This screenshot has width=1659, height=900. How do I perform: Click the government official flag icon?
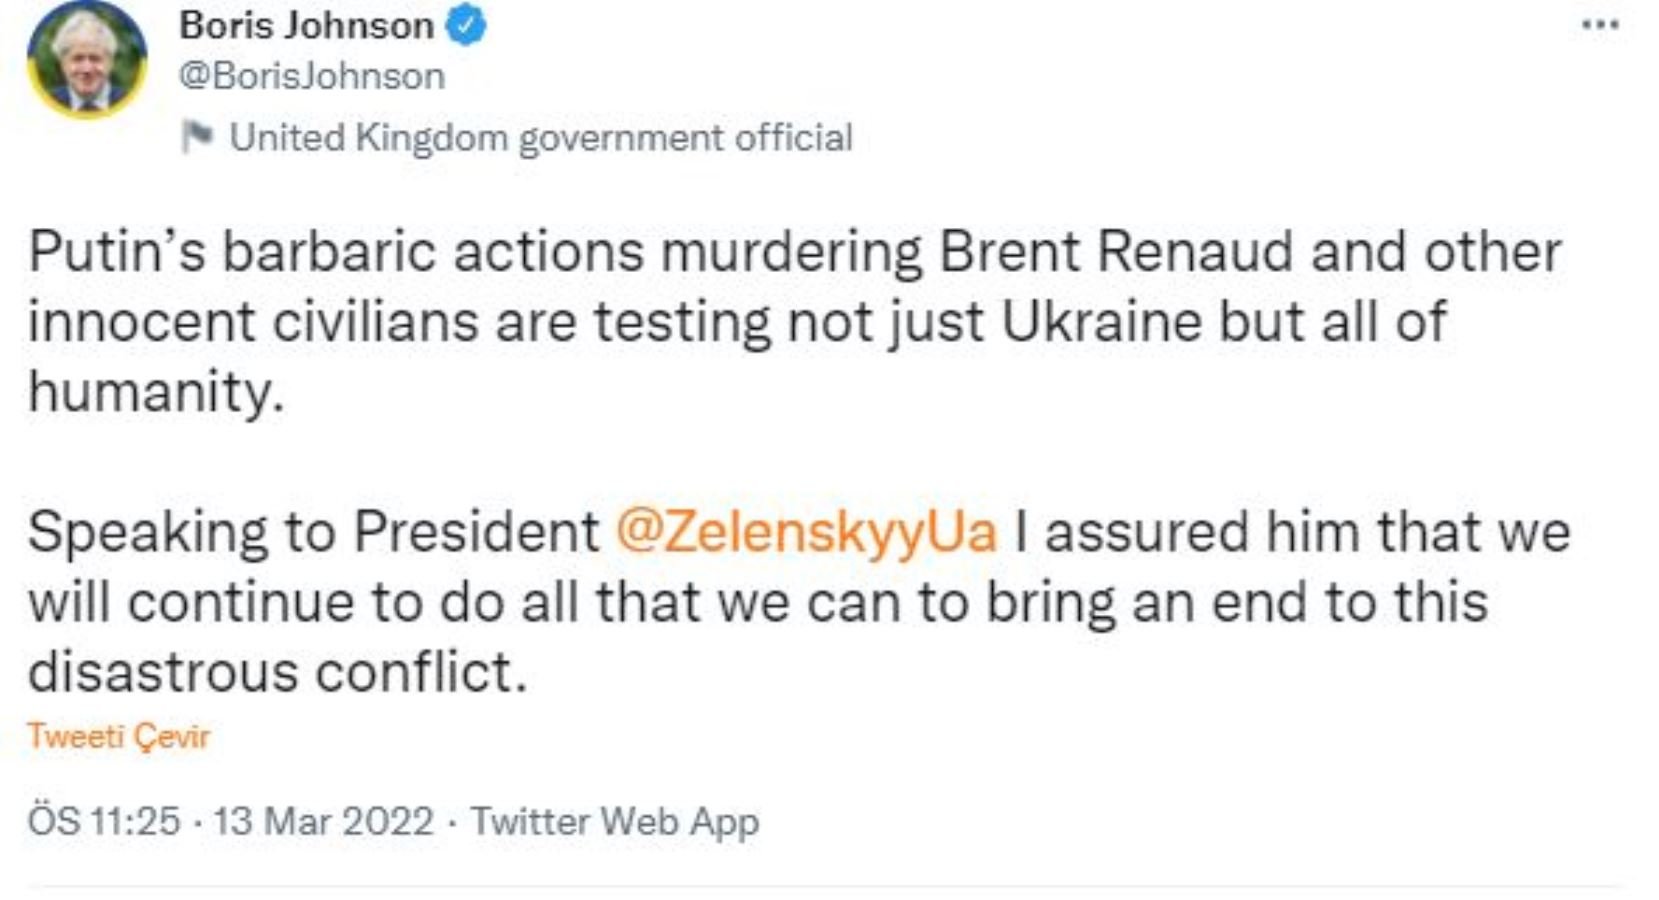197,137
